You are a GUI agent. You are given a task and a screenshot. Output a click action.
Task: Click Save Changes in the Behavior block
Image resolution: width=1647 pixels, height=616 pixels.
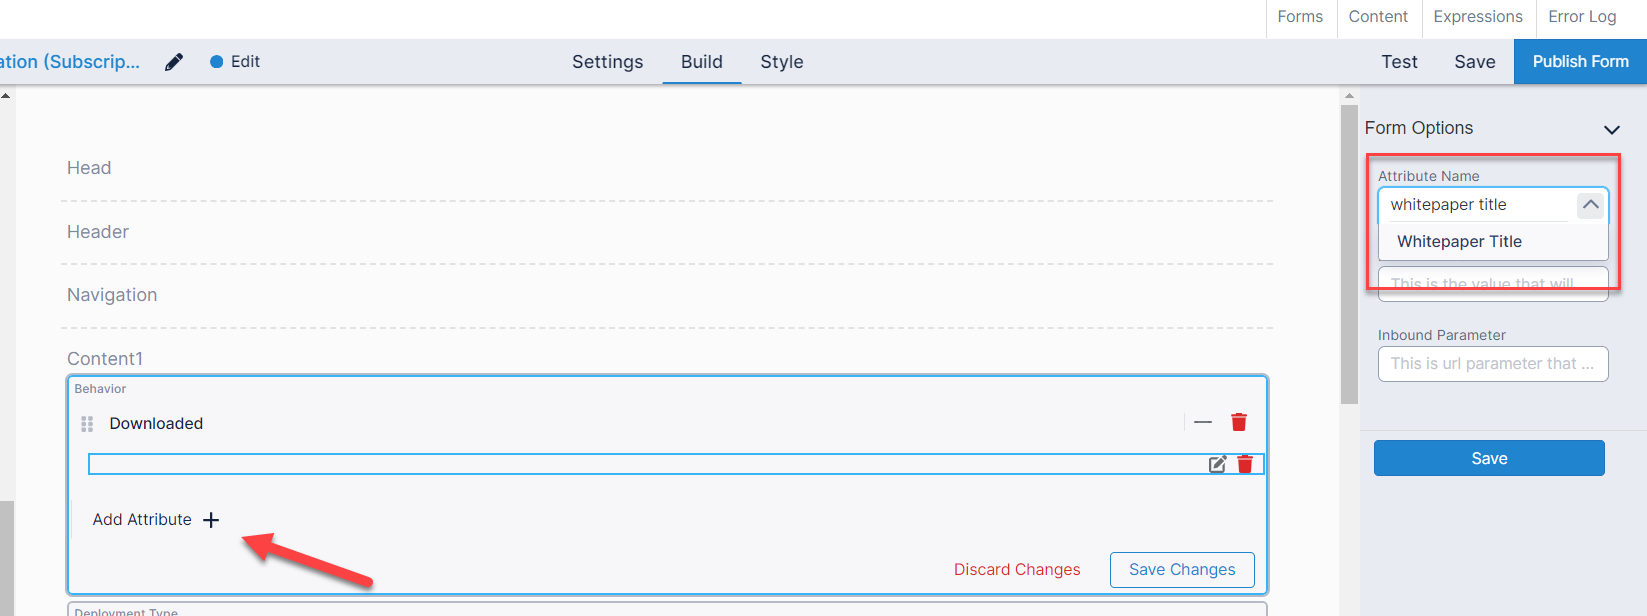tap(1182, 570)
